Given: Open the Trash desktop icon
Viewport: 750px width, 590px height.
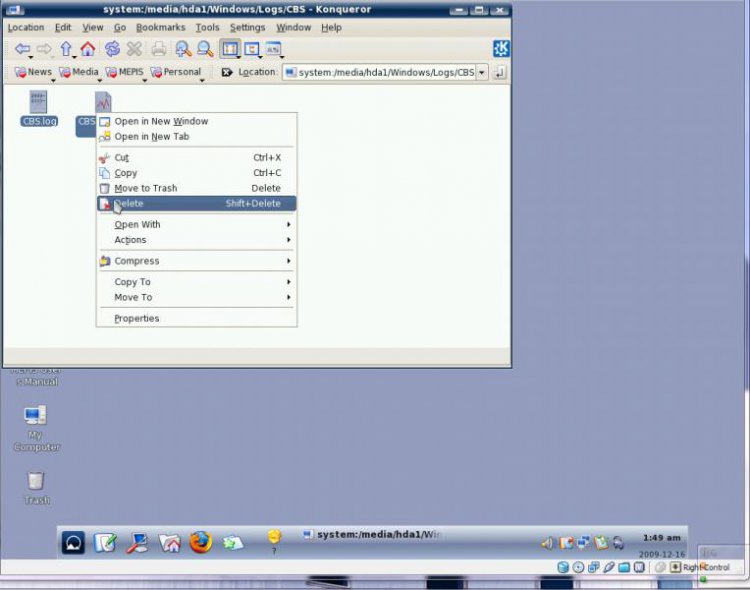Looking at the screenshot, I should tap(36, 488).
